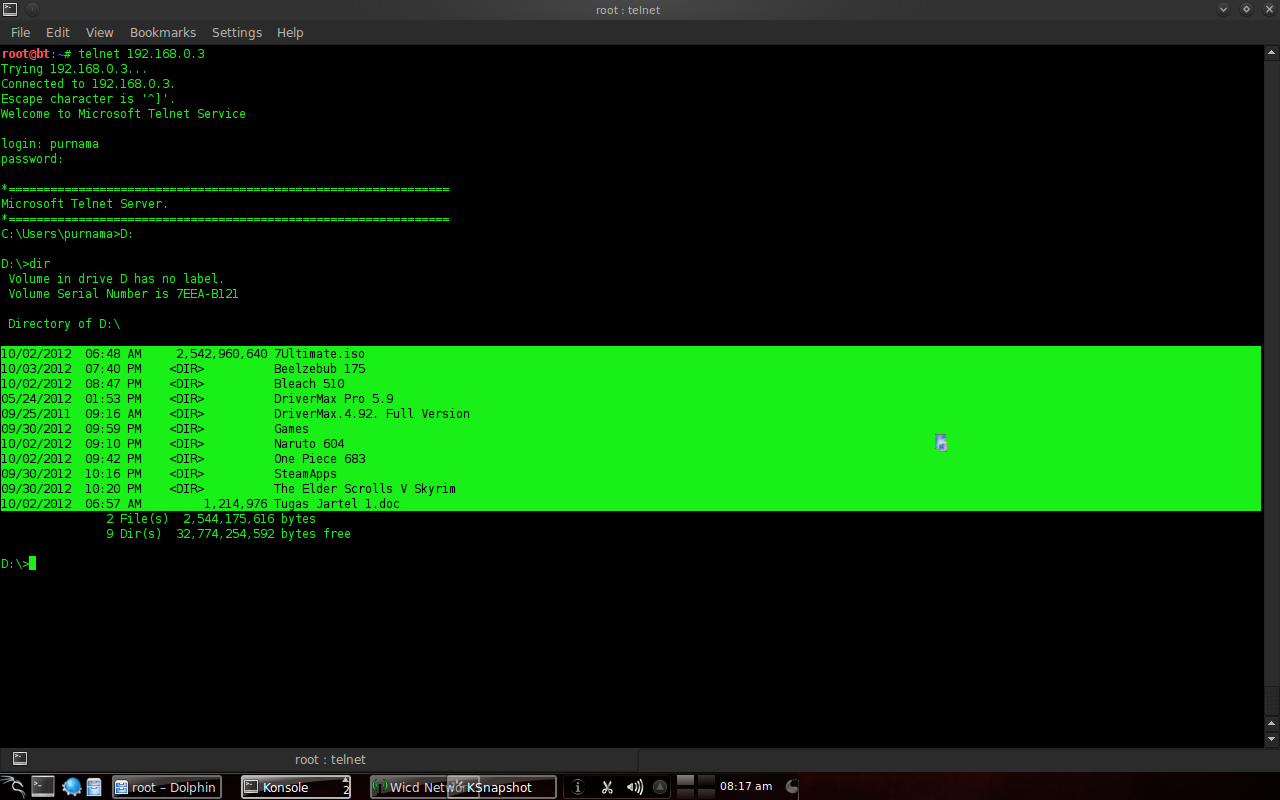The height and width of the screenshot is (800, 1280).
Task: Click the 08:17 am clock
Action: pos(746,787)
